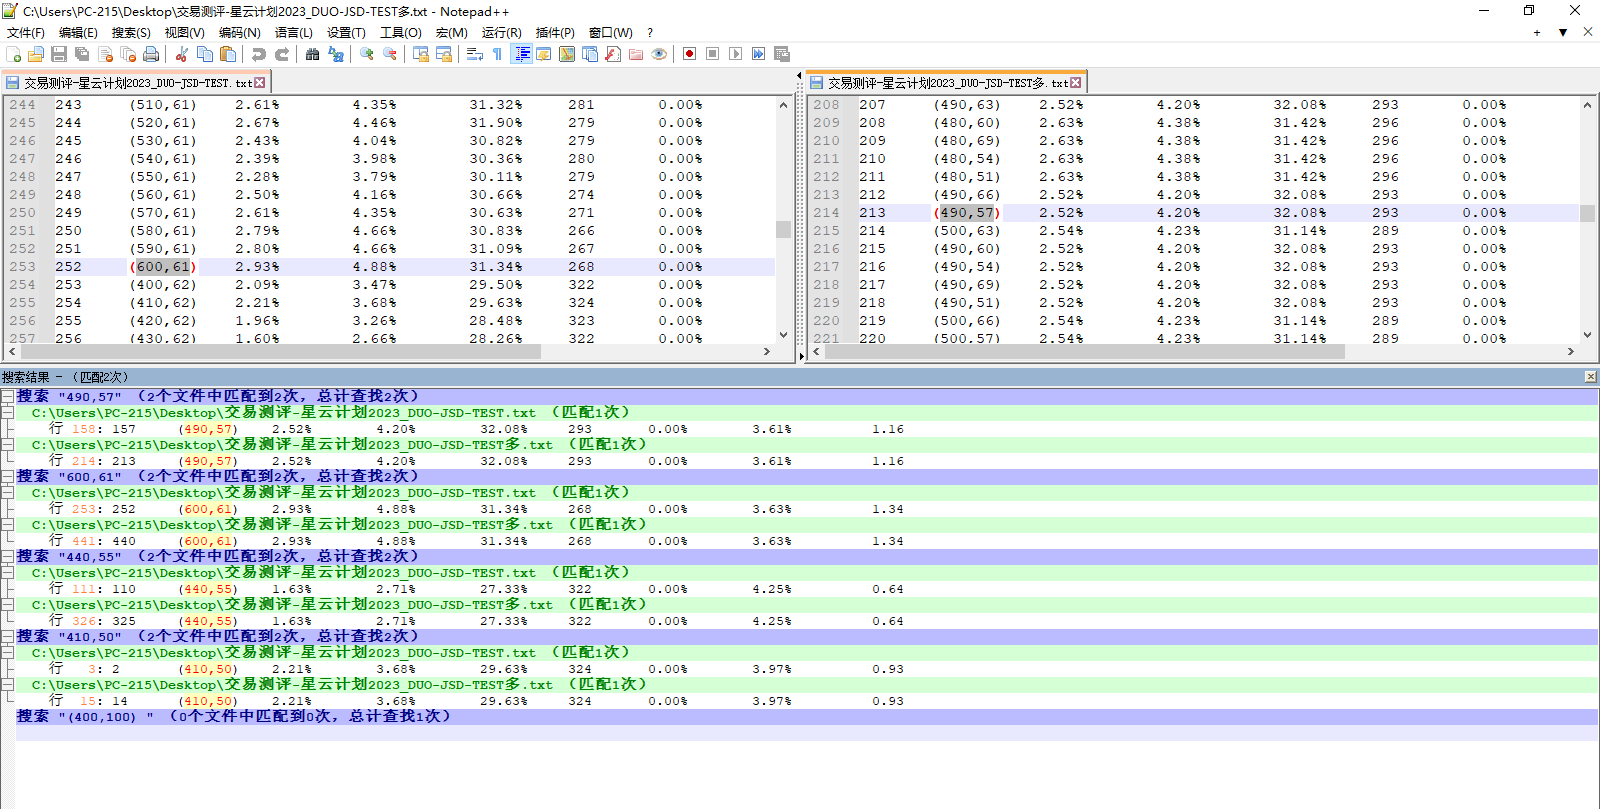This screenshot has height=809, width=1600.
Task: Collapse the TEST.txt file node under "490,57" search
Action: pyautogui.click(x=7, y=413)
